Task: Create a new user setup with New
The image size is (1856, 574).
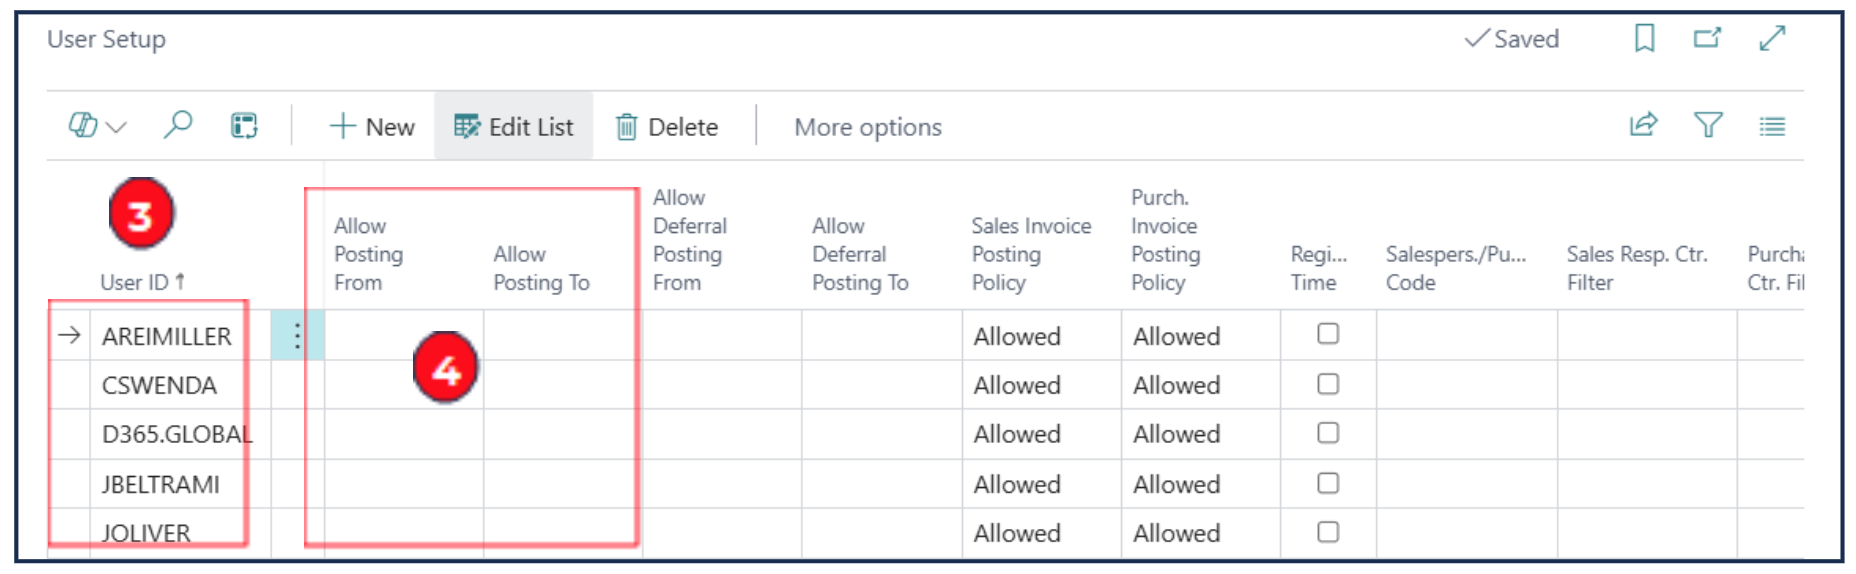Action: (x=372, y=127)
